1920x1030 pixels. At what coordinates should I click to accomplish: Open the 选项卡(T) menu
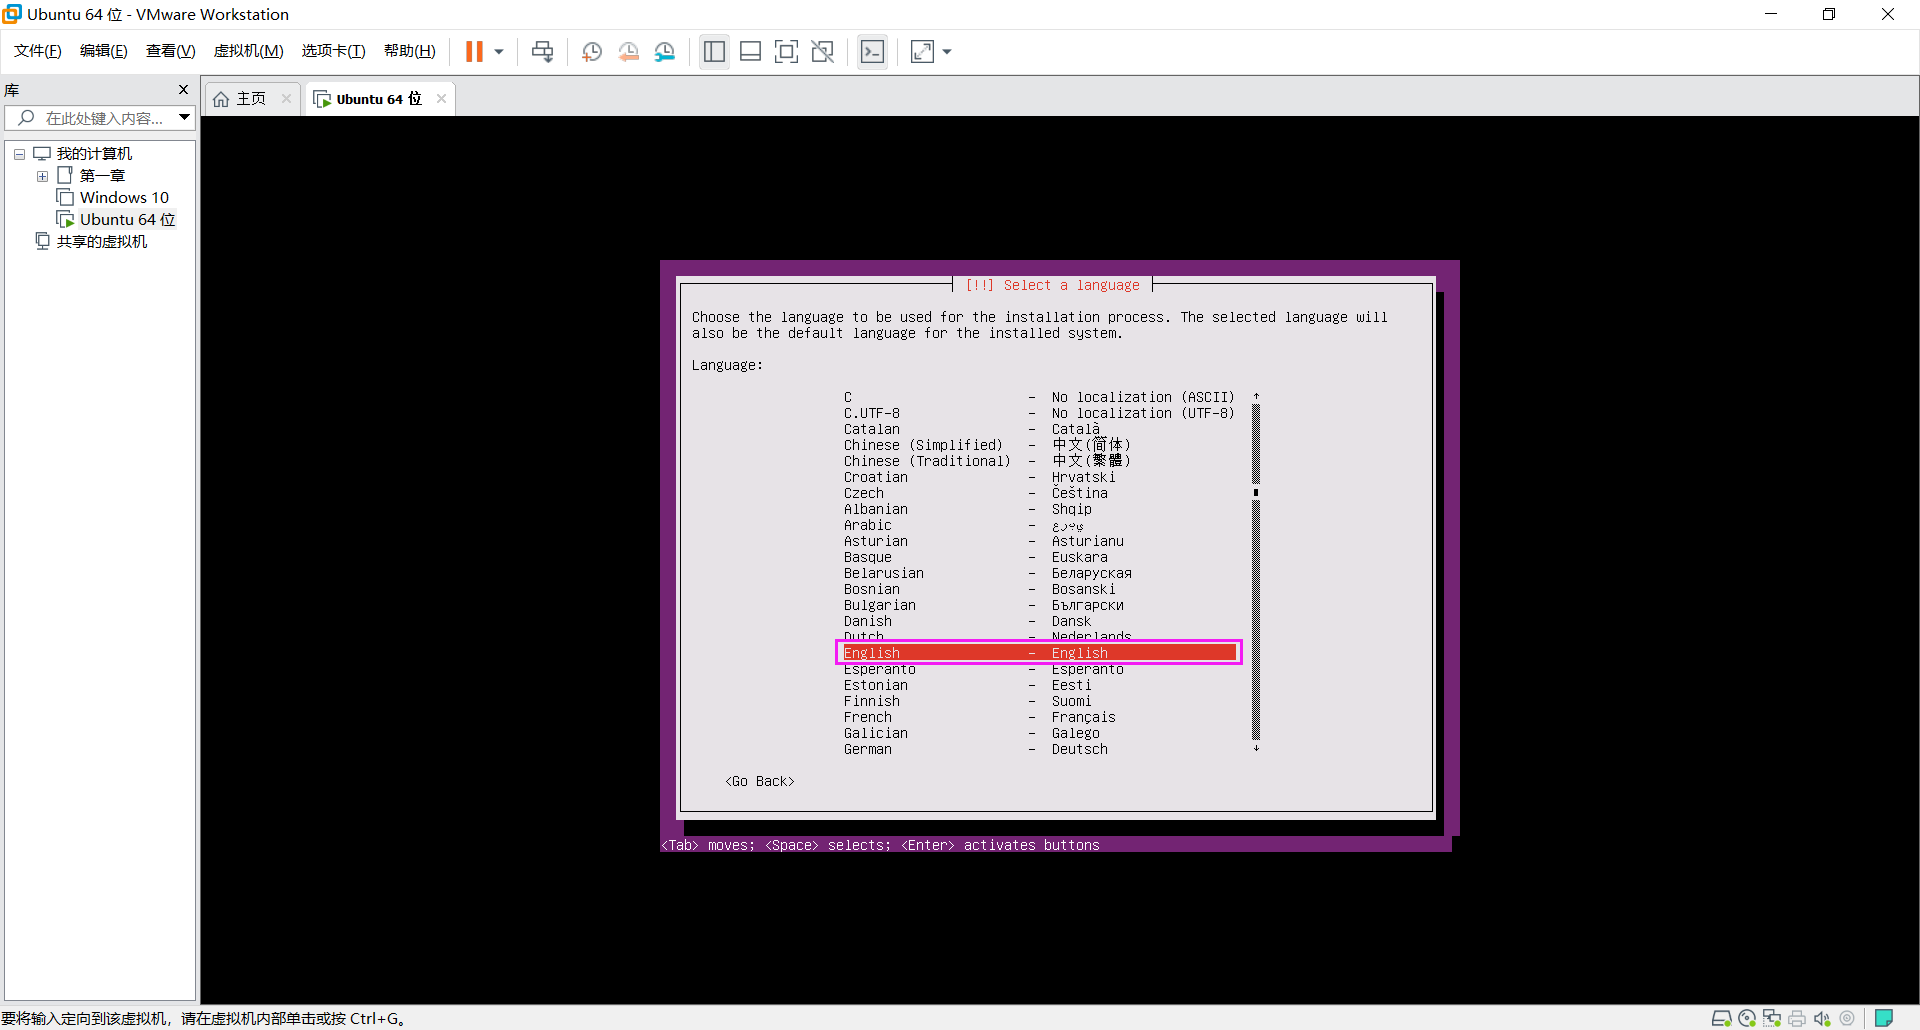(333, 51)
